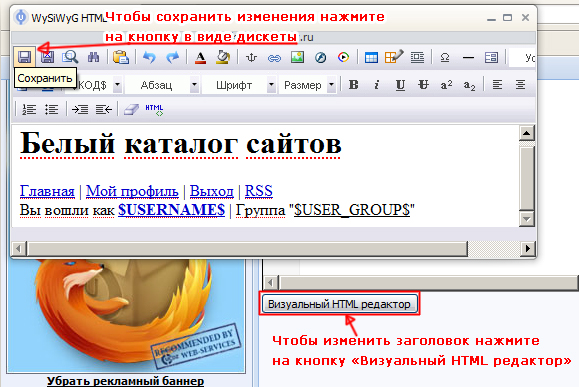Viewport: 579px width, 387px height.
Task: Click the Убрать рекламный баннер link
Action: 126,381
